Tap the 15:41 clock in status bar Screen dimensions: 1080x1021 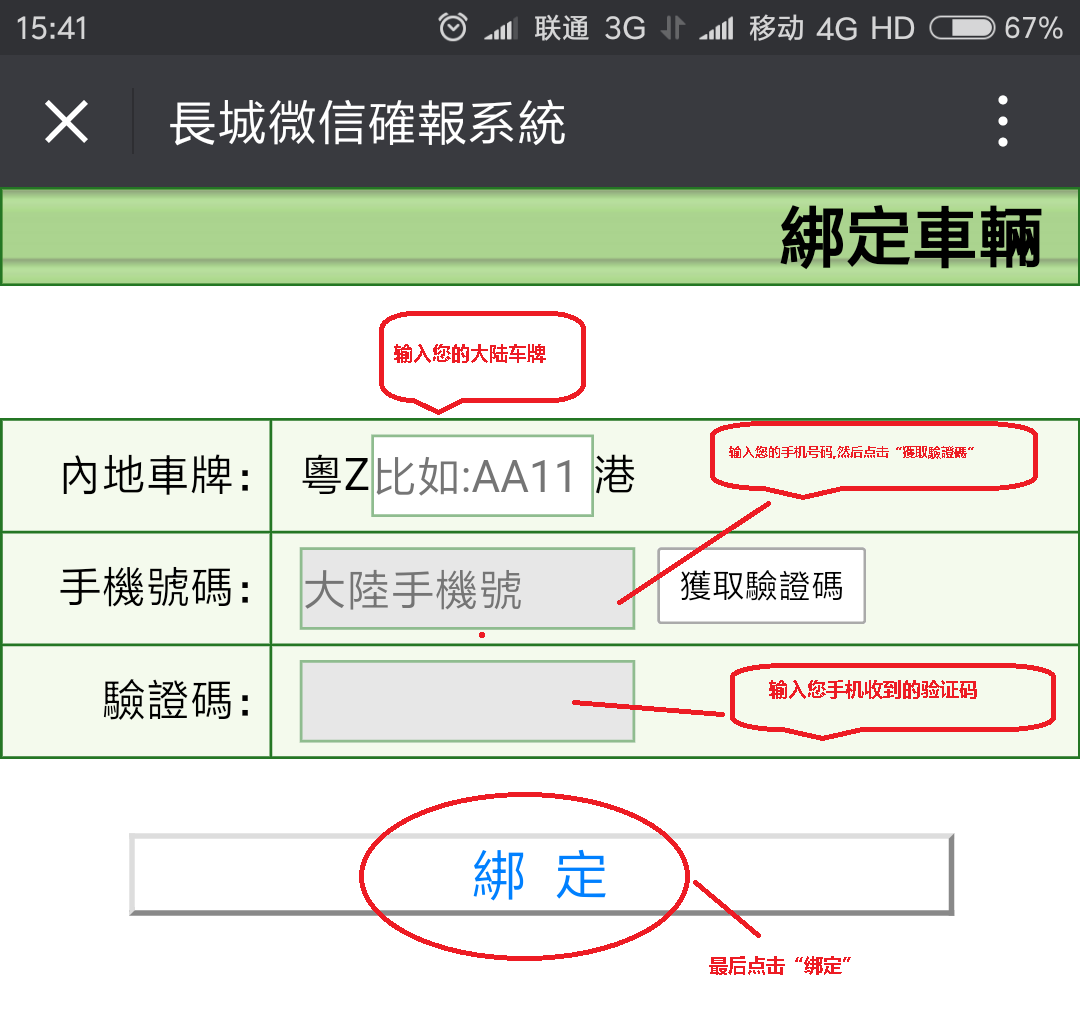[52, 29]
